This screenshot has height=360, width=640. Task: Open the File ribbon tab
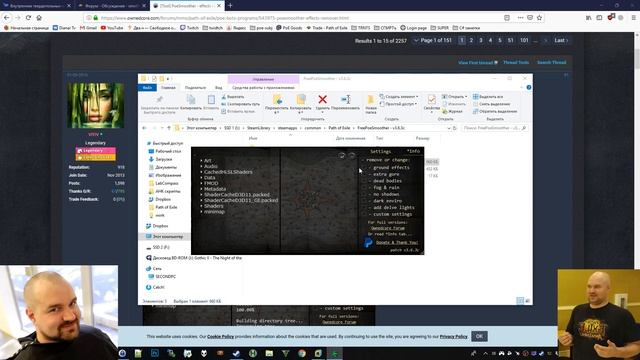(147, 88)
